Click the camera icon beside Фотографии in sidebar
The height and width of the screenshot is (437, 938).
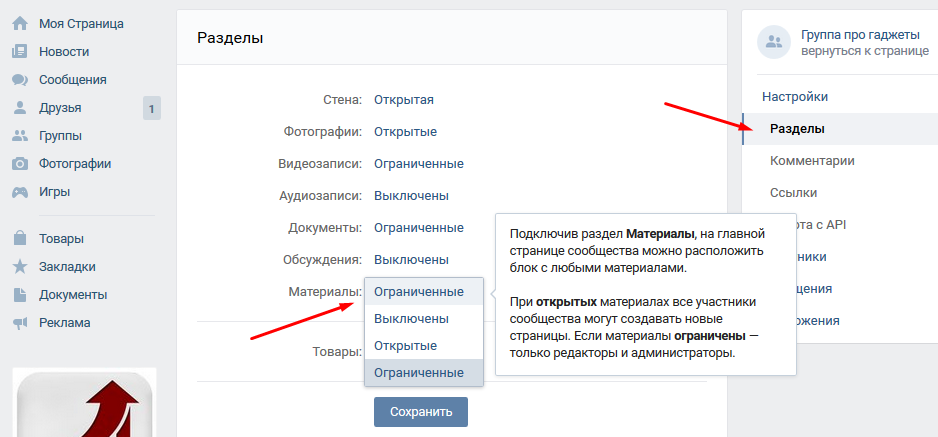click(20, 164)
